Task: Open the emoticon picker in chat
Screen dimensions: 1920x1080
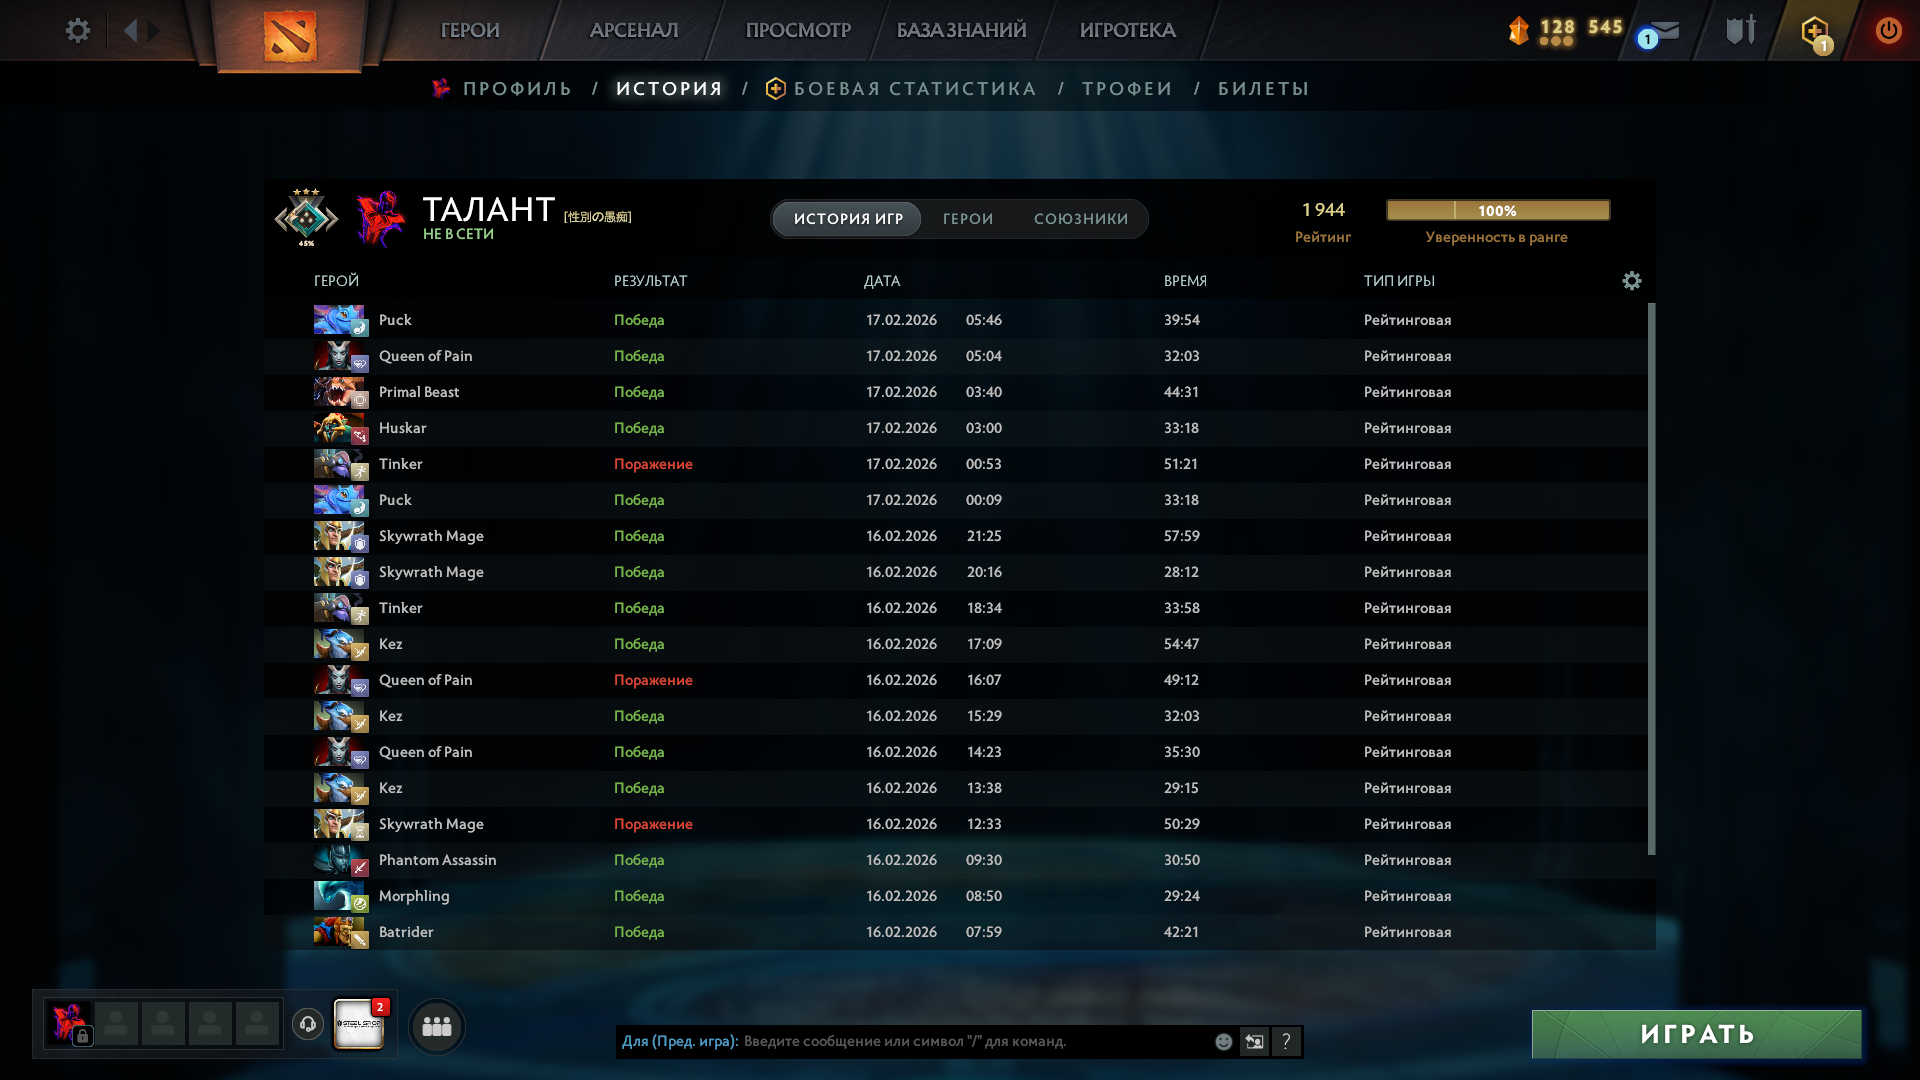Action: click(1223, 1042)
